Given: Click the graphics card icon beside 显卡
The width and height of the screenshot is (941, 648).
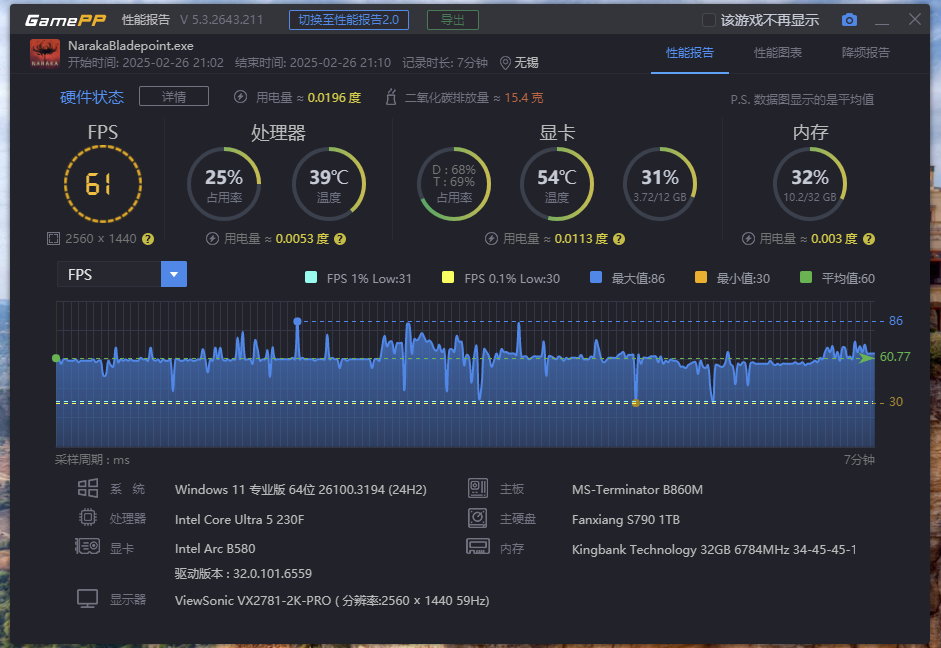Looking at the screenshot, I should click(88, 546).
